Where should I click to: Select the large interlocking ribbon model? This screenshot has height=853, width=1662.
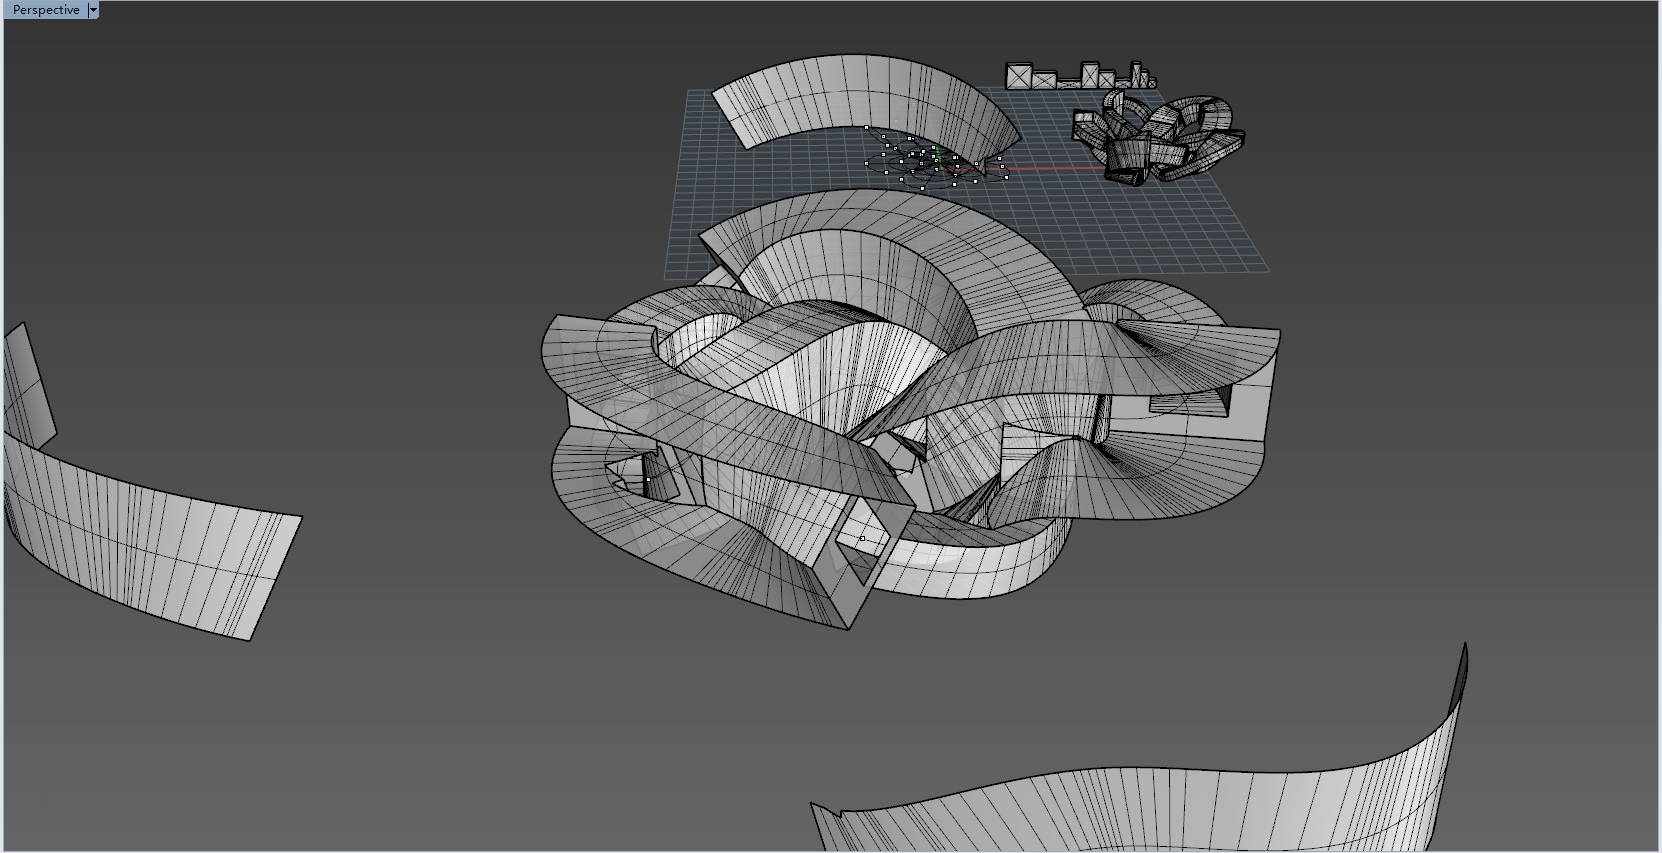[x=910, y=410]
